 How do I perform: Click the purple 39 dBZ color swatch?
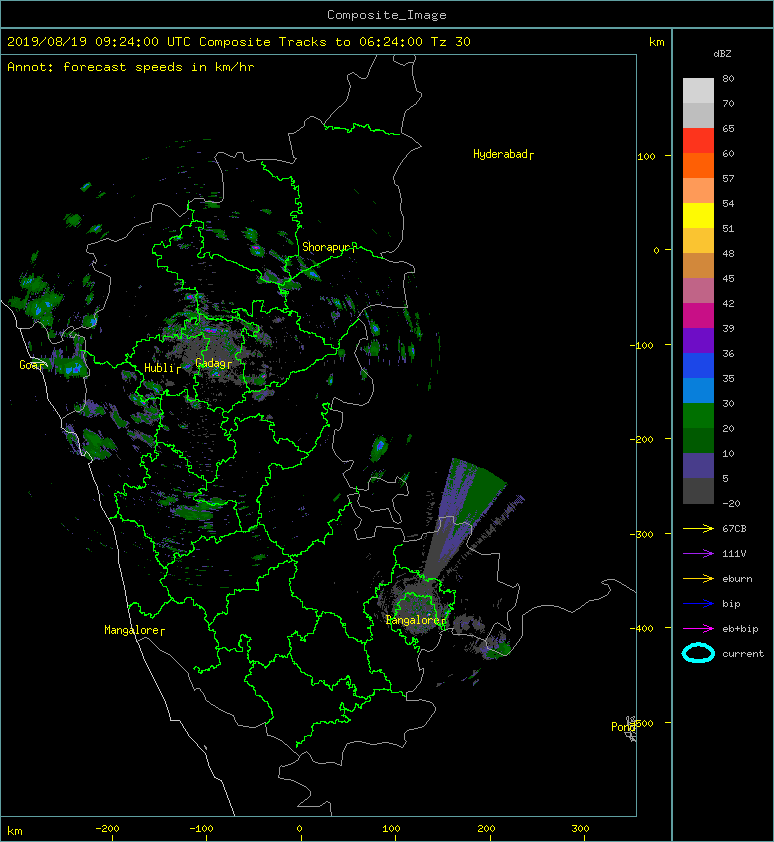click(698, 340)
